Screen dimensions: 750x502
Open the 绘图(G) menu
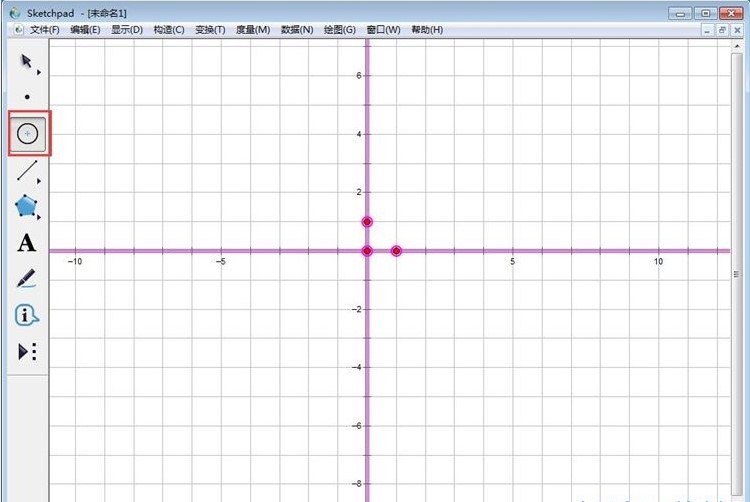point(340,30)
